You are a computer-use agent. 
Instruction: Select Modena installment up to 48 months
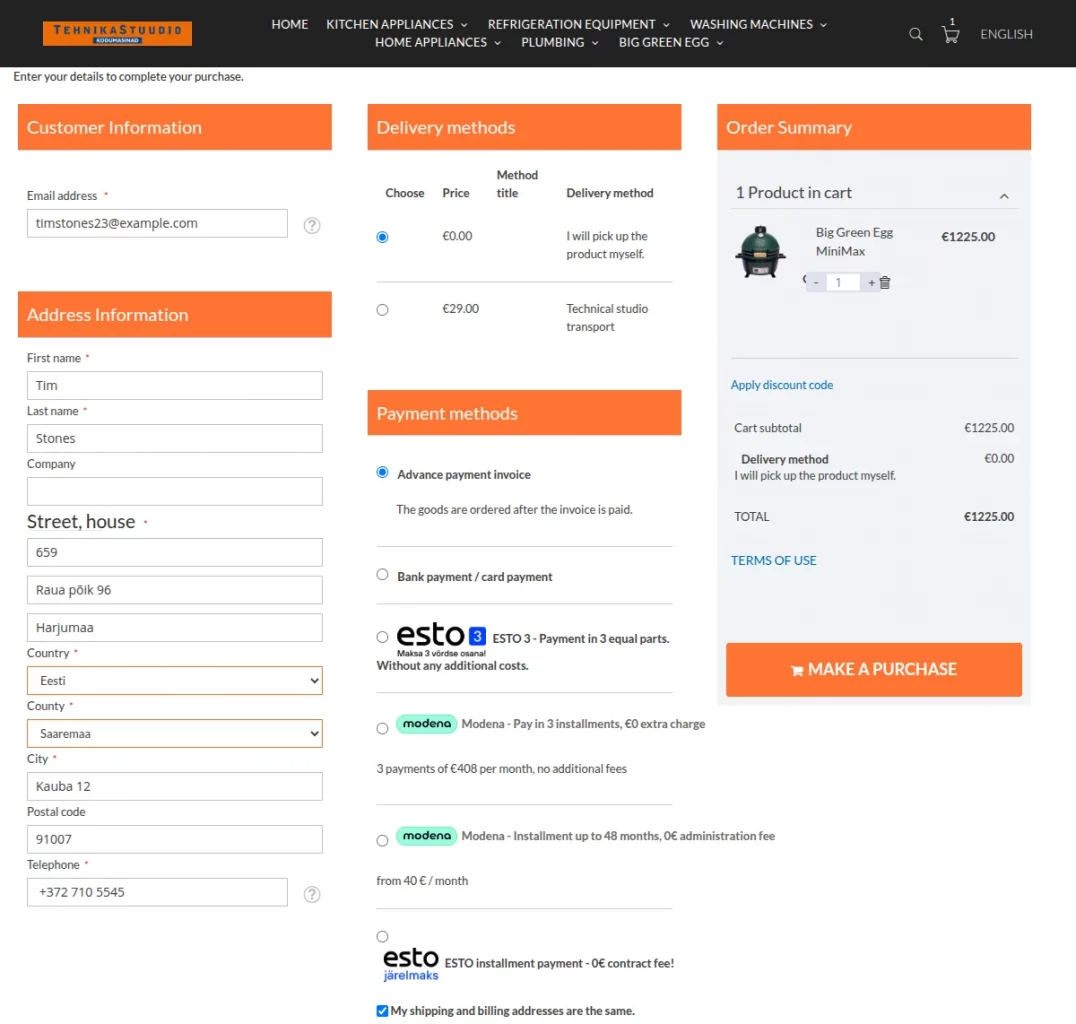[x=382, y=840]
